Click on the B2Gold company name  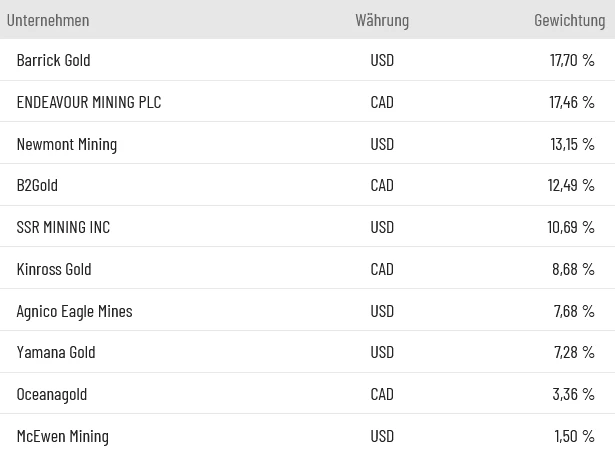[38, 185]
